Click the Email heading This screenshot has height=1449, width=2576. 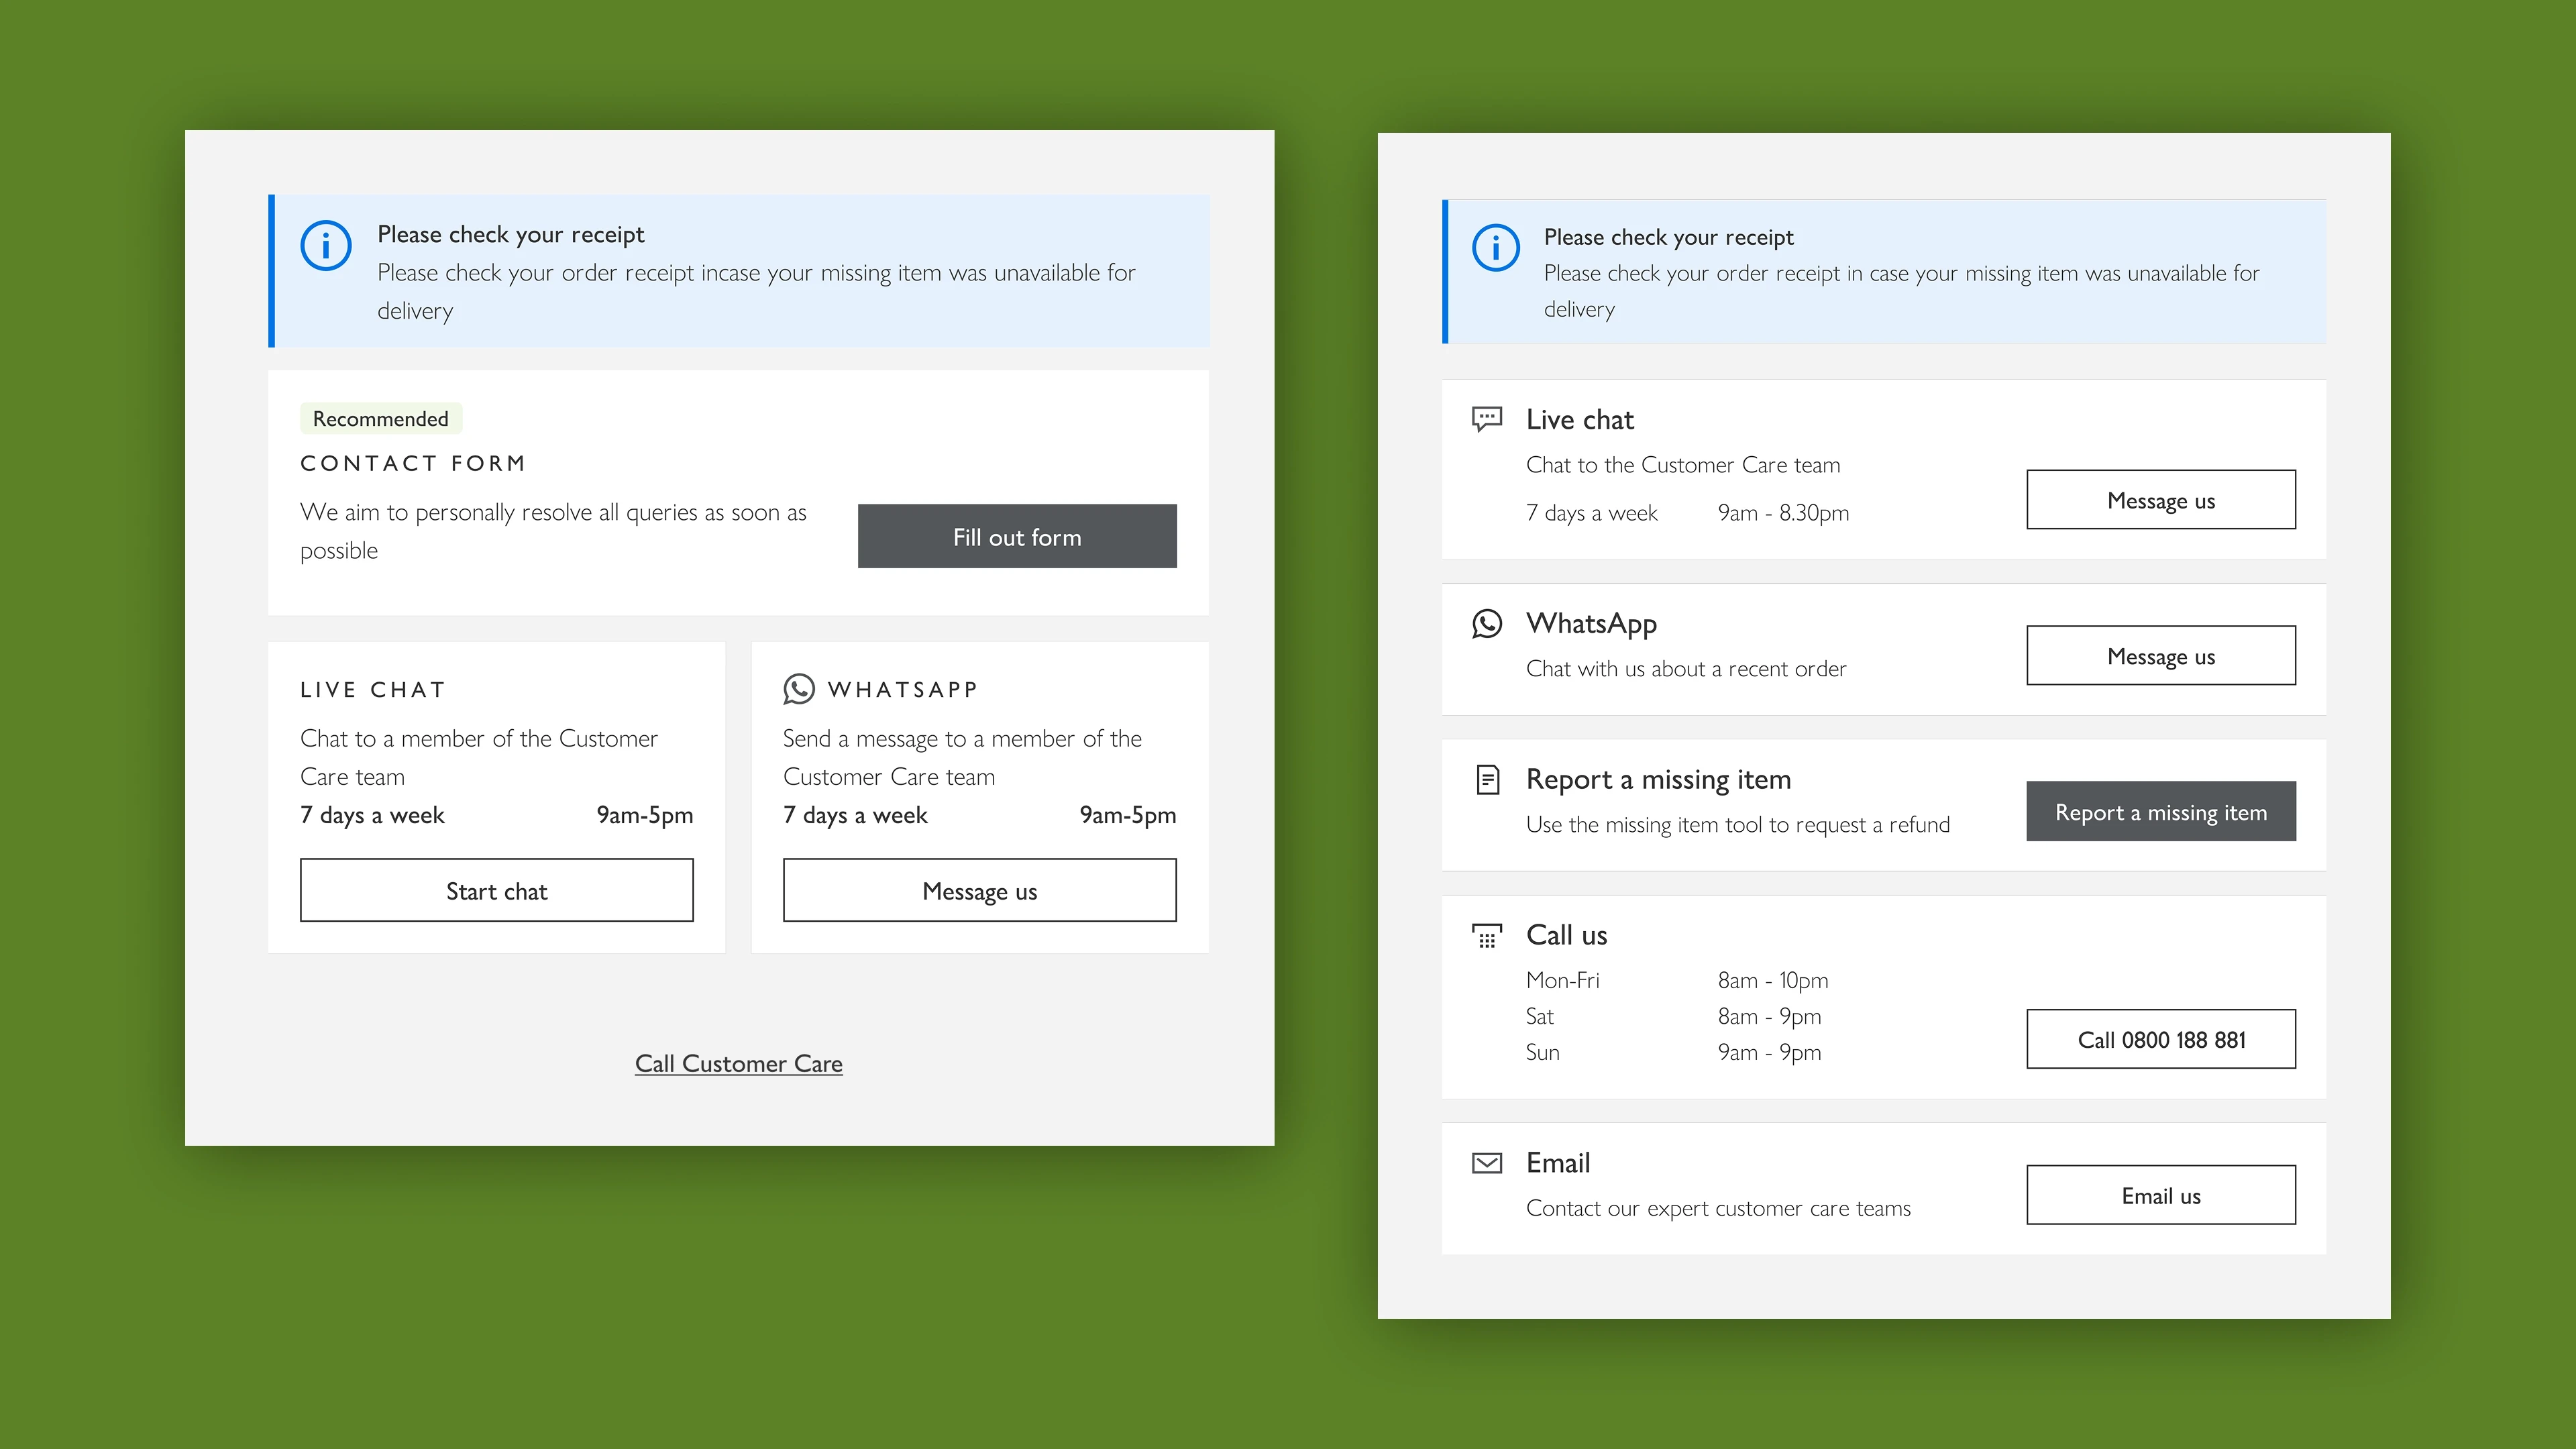pyautogui.click(x=1558, y=1163)
